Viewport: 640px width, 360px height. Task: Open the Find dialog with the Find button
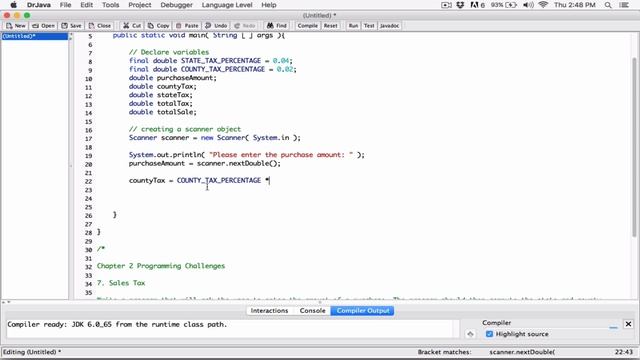[x=277, y=26]
